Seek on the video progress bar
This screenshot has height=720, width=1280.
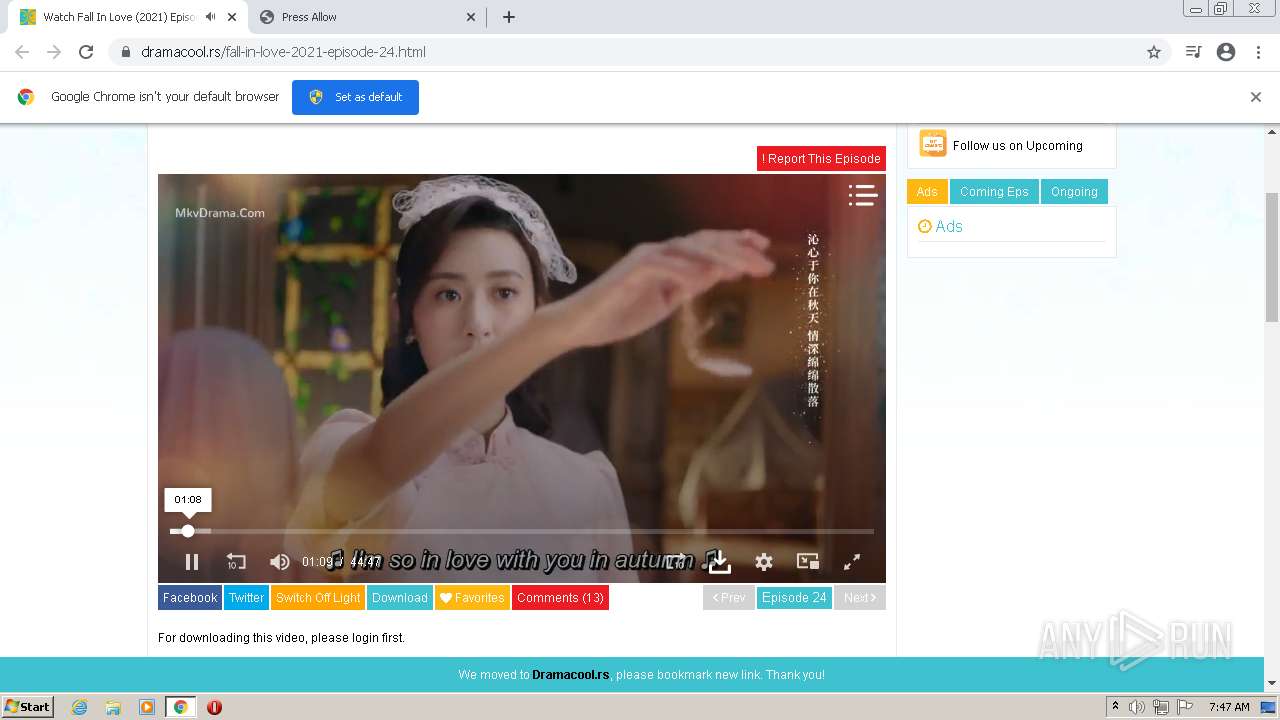[522, 531]
